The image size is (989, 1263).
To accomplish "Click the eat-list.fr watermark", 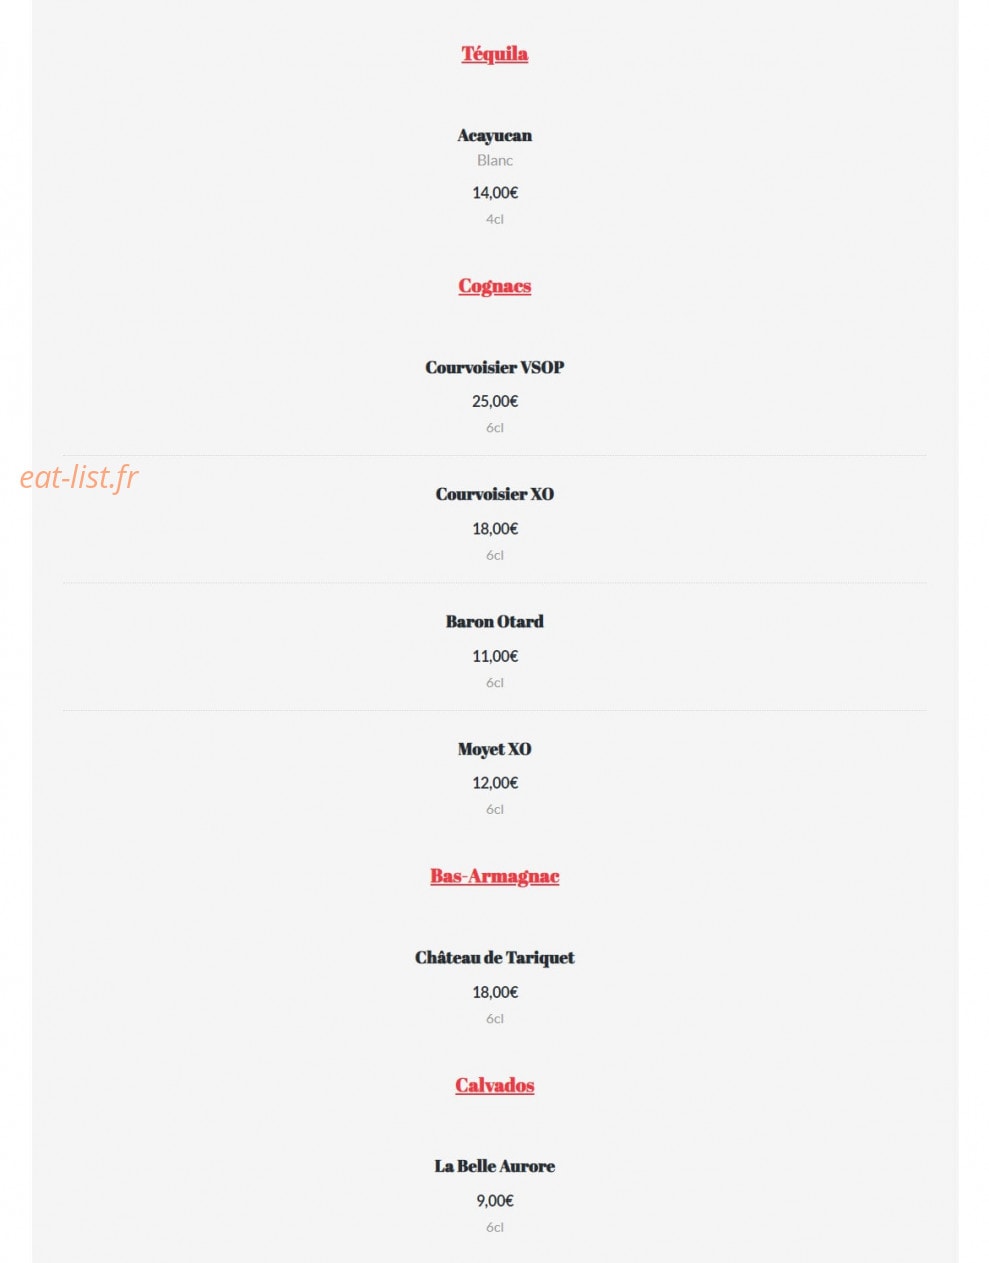I will pos(79,478).
